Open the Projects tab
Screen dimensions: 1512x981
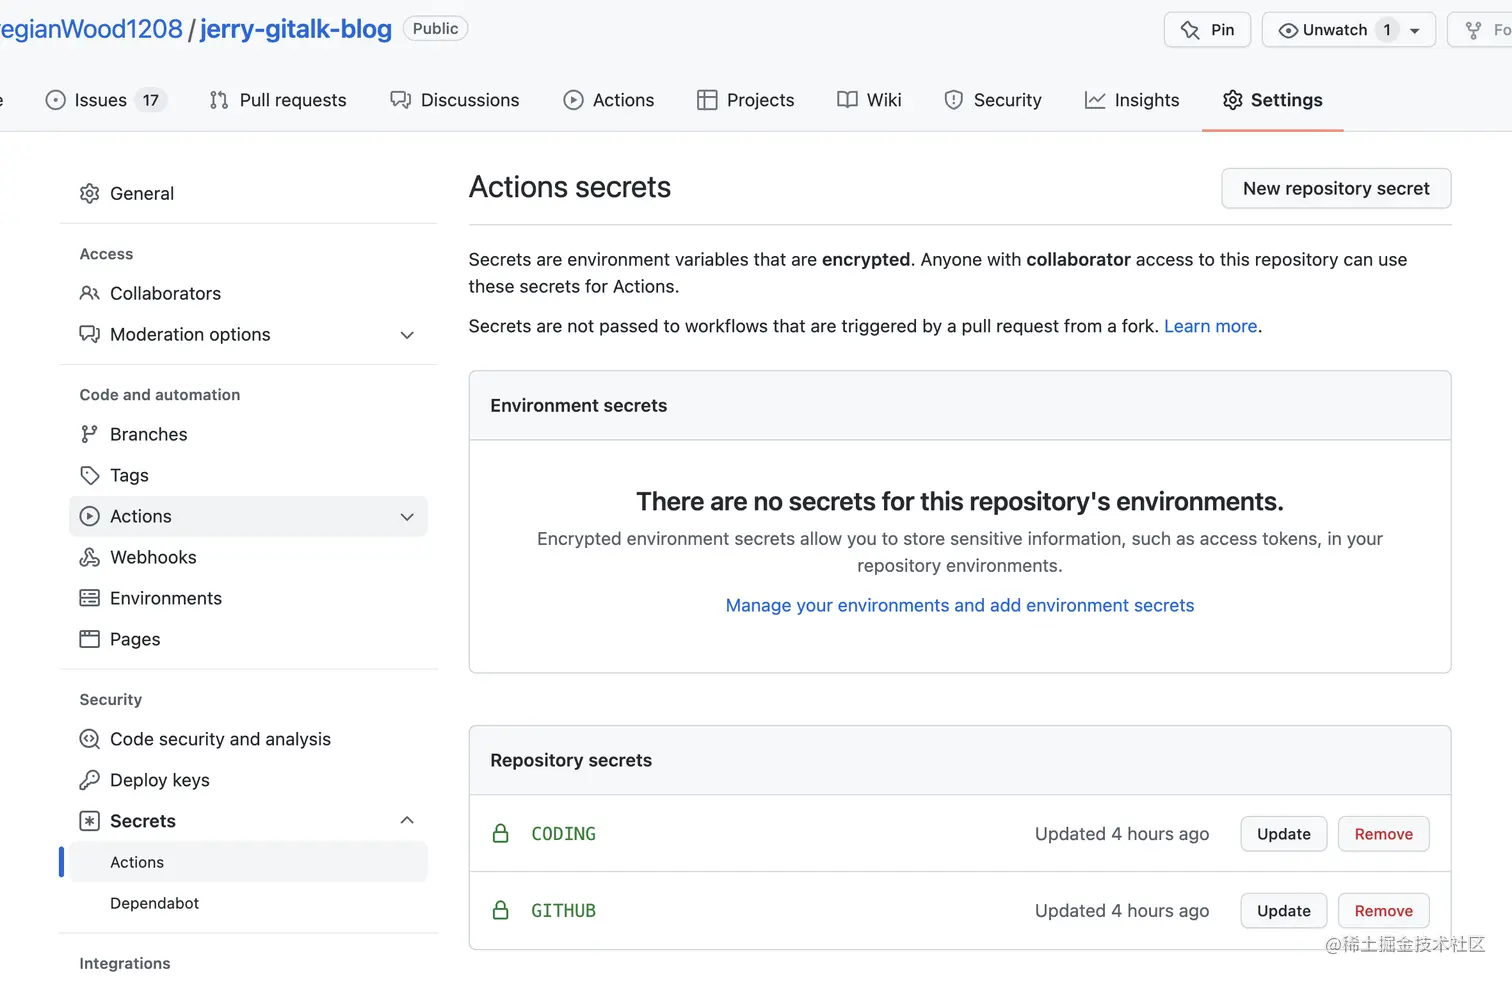pos(746,100)
